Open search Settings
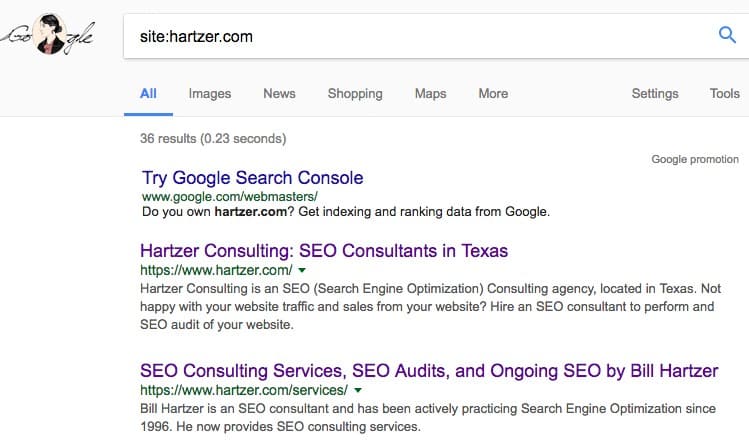 click(x=655, y=94)
